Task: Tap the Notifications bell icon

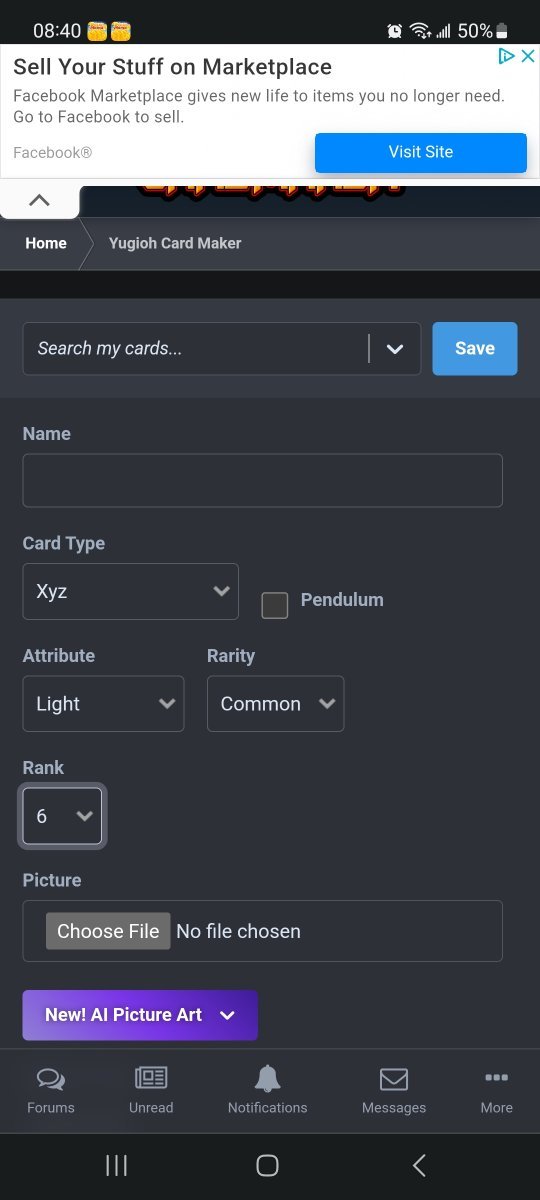Action: (x=267, y=1078)
